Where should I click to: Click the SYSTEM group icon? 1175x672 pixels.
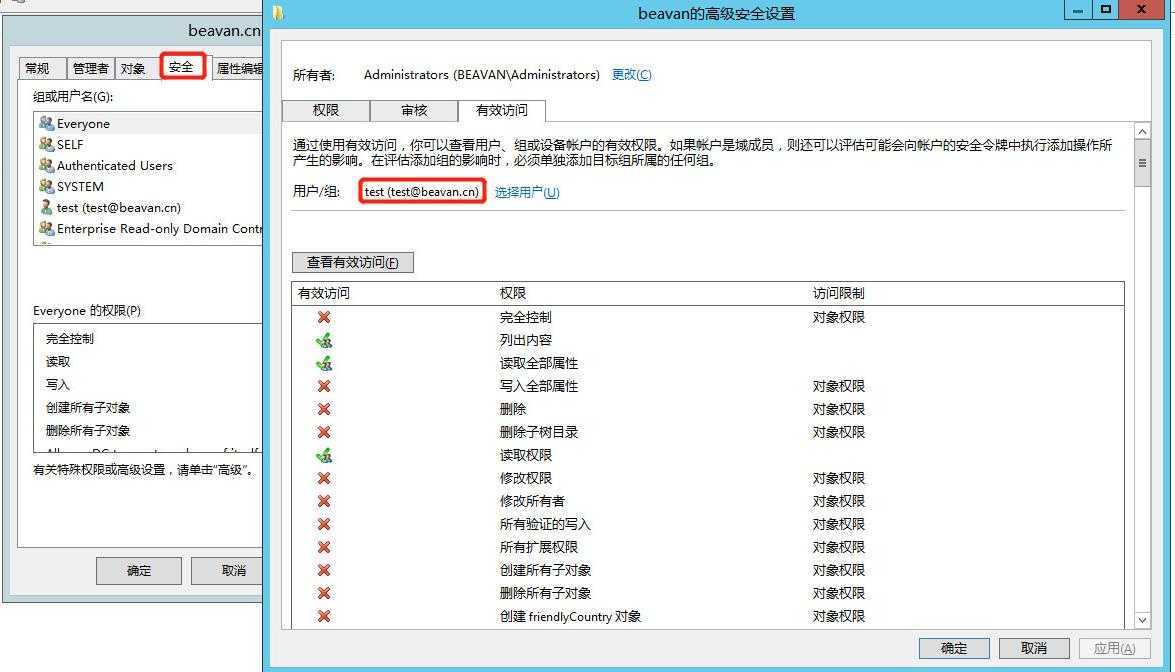(46, 186)
